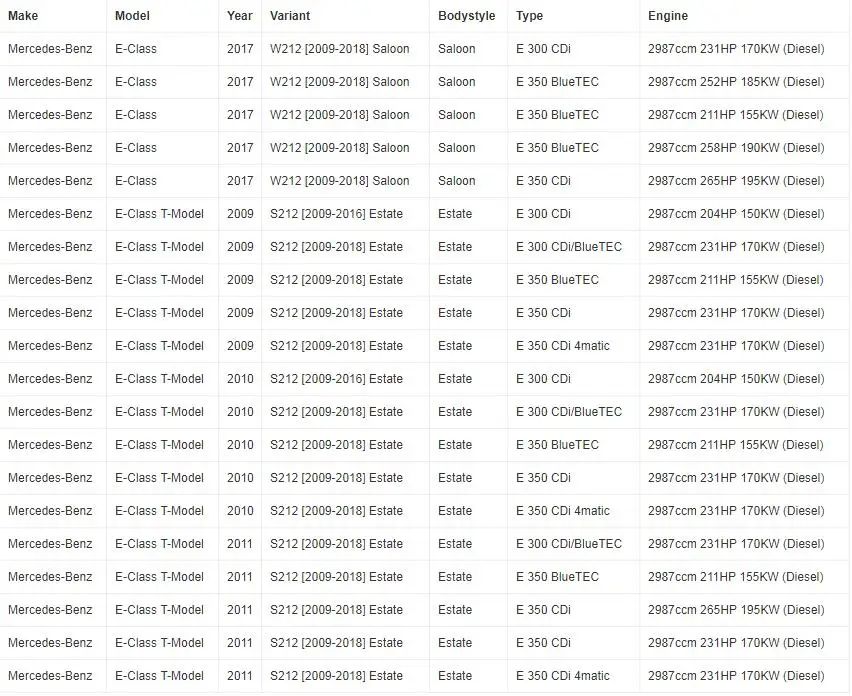Screen dimensions: 852x696
Task: Click the 231HP 170KW engine in the 2017 row
Action: 736,49
